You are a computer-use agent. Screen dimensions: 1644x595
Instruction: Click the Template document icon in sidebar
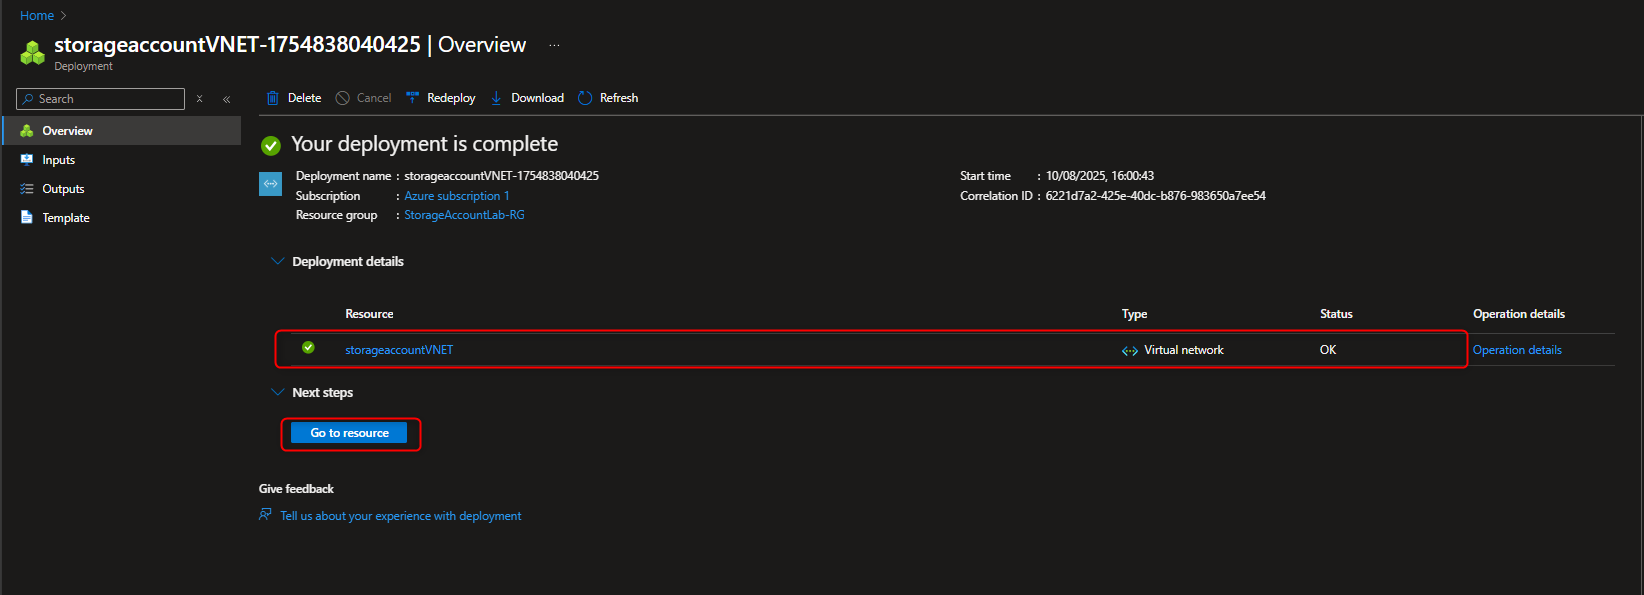27,217
